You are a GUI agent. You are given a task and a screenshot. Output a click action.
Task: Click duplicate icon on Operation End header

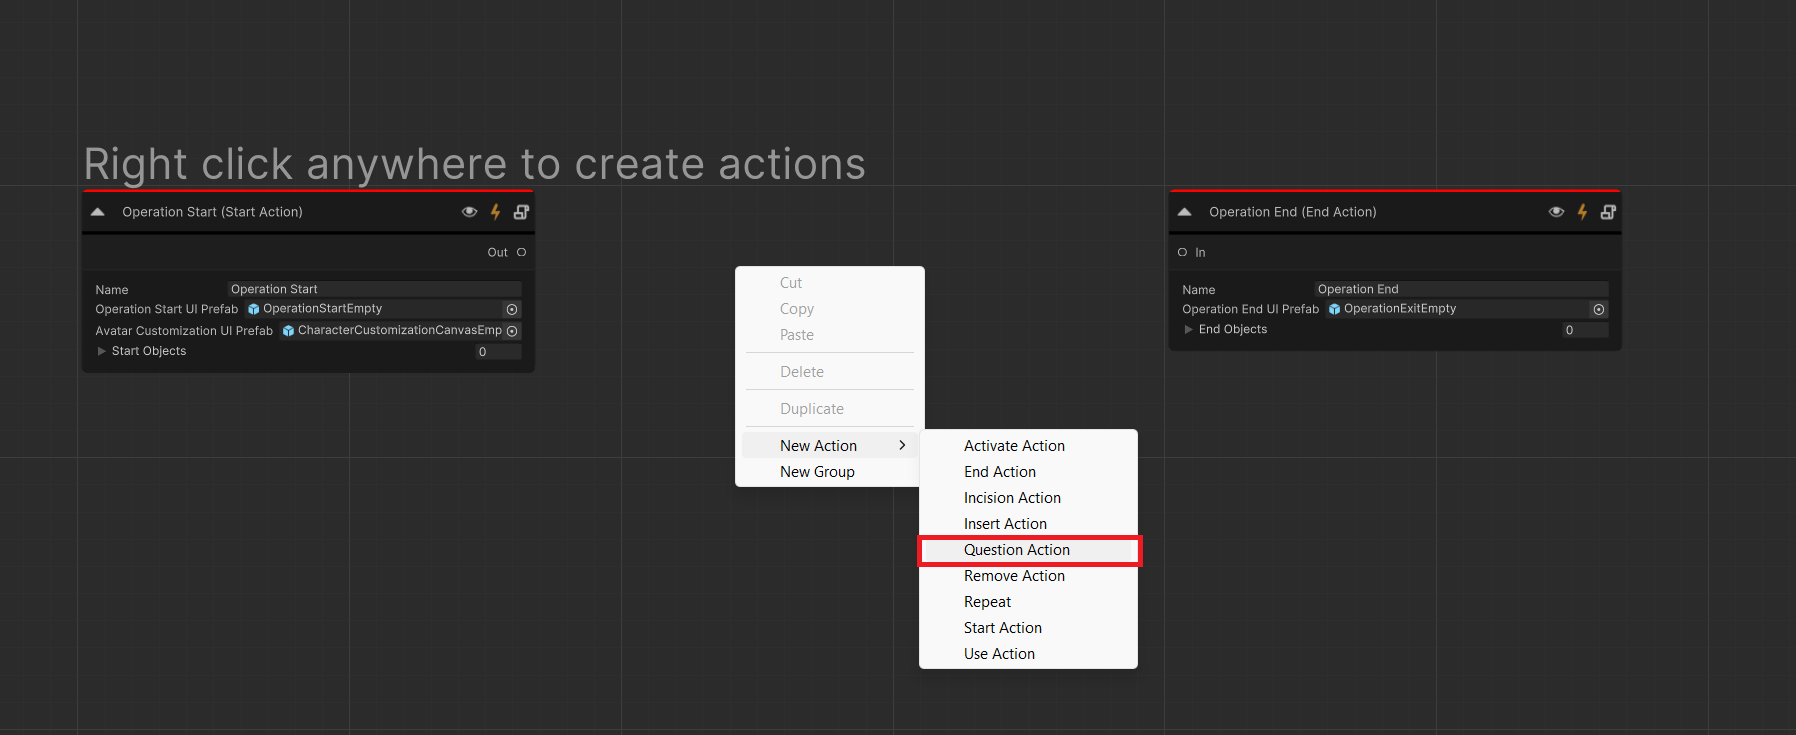(1608, 212)
